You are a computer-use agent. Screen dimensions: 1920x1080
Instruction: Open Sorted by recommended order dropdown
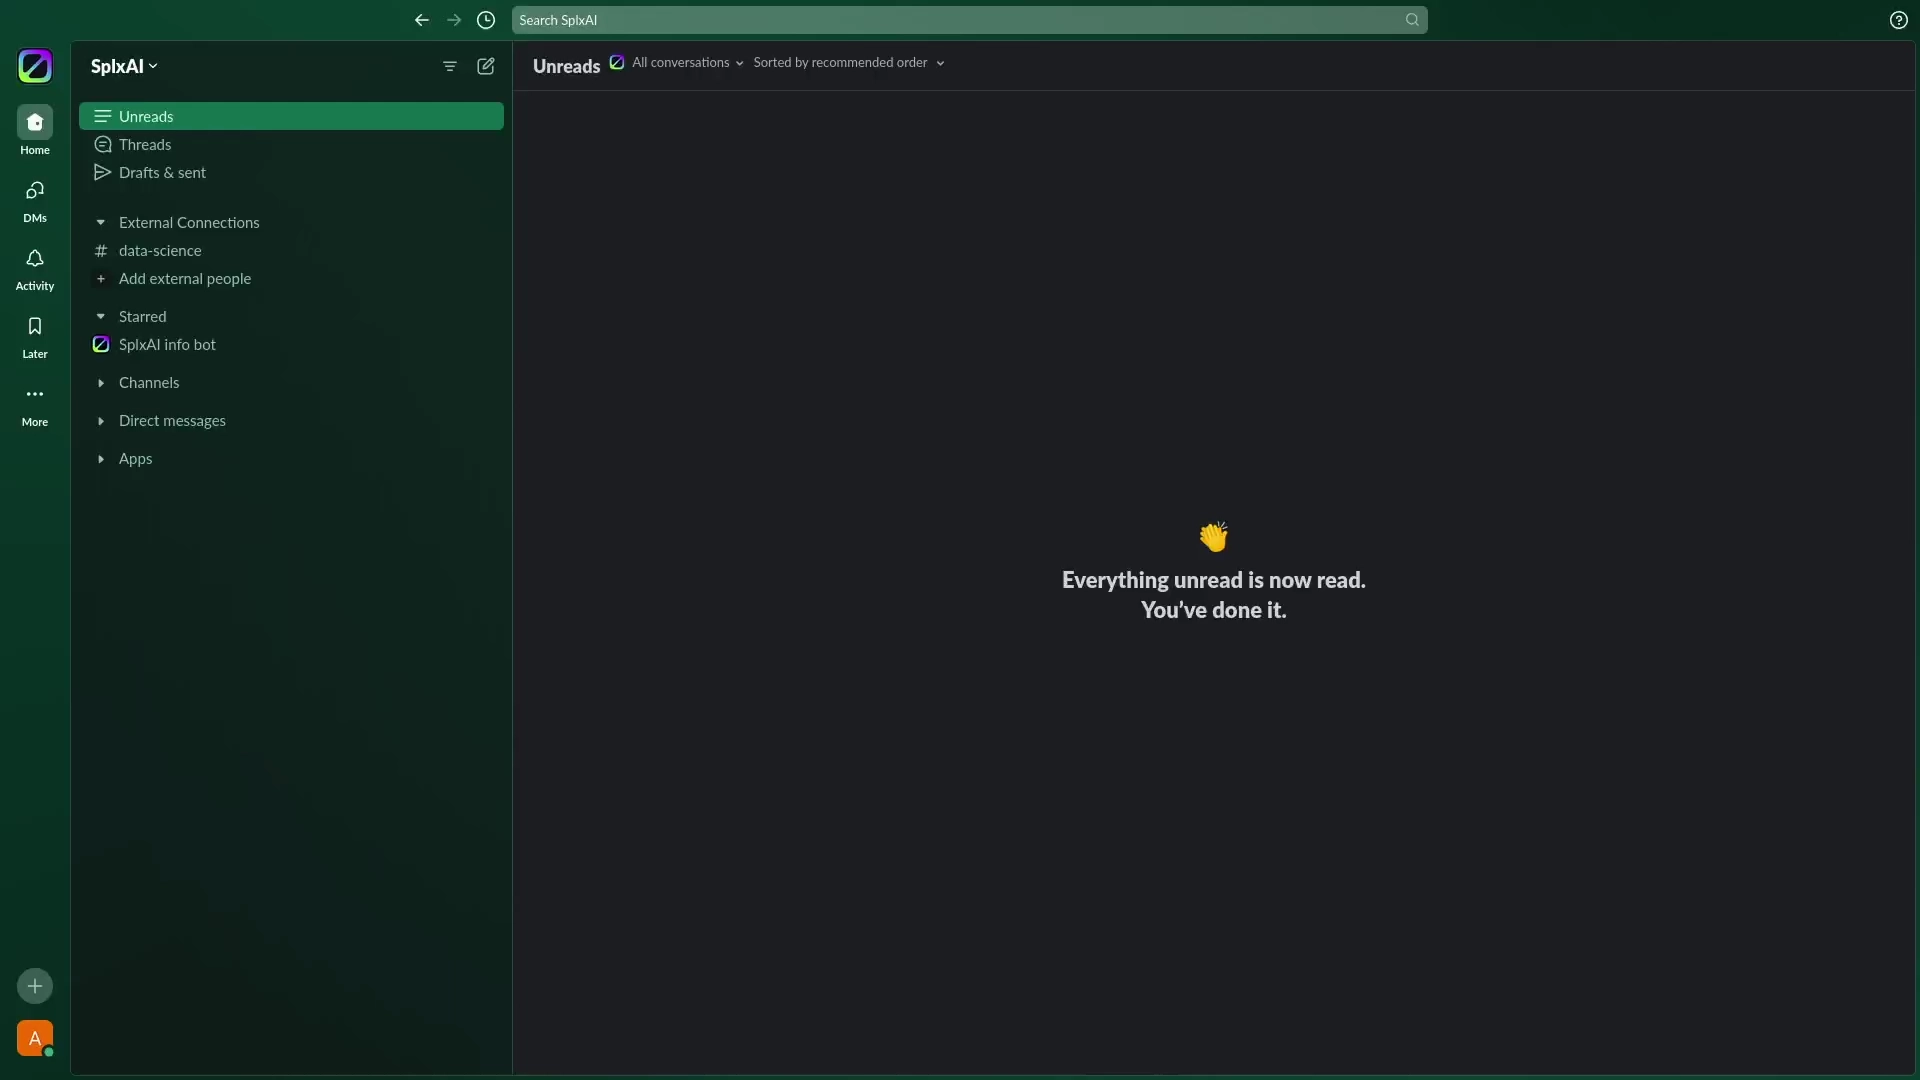pyautogui.click(x=848, y=63)
